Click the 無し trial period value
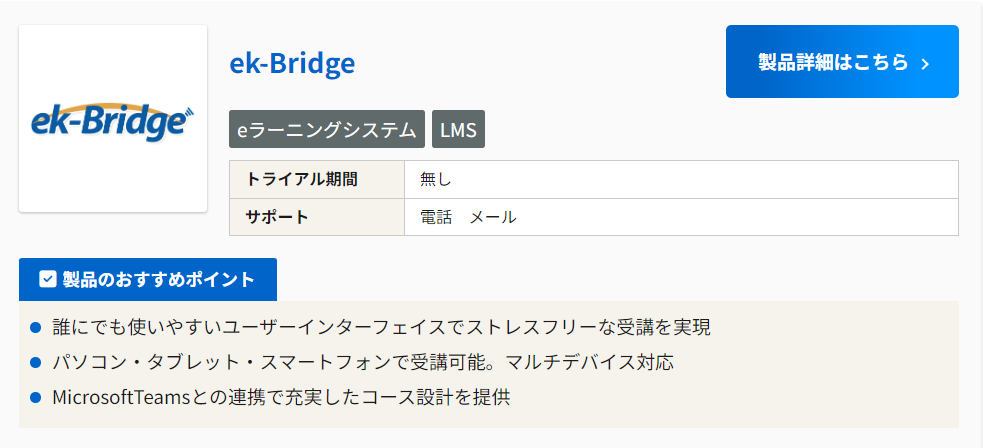Screen dimensions: 983x448 pyautogui.click(x=436, y=179)
